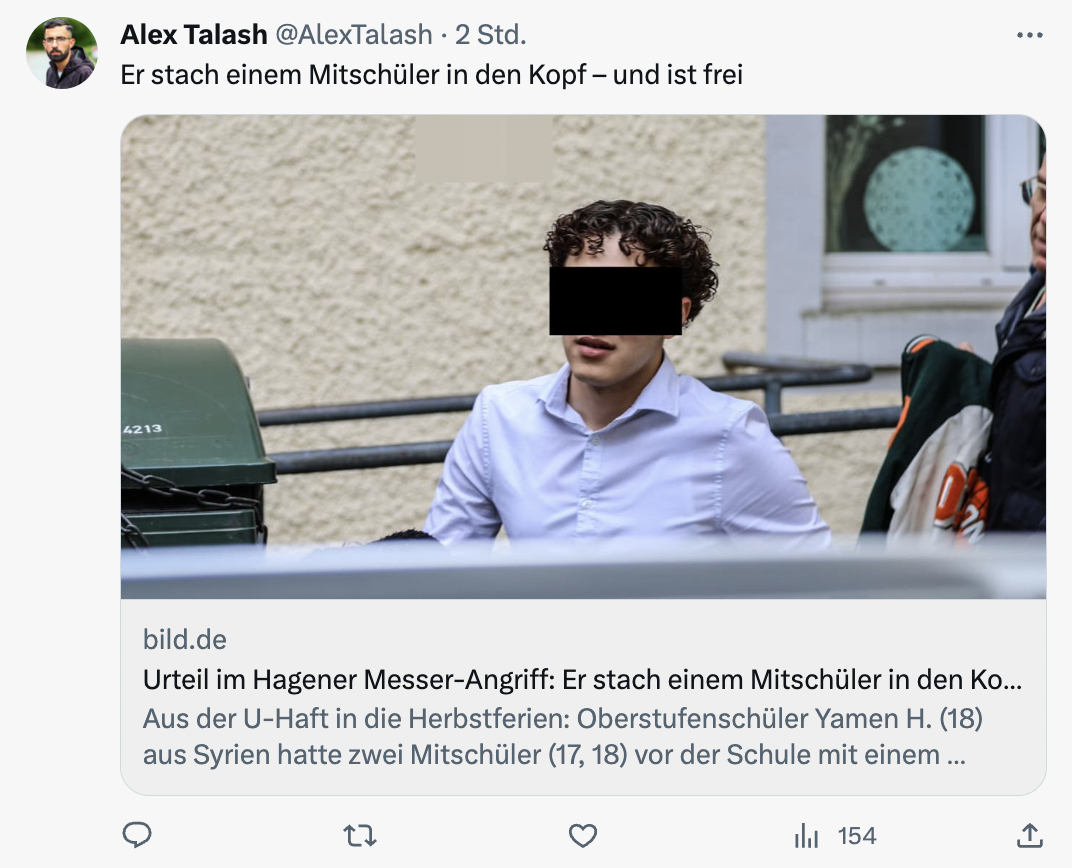The width and height of the screenshot is (1072, 868).
Task: Click the black censor bar in the photo
Action: [615, 301]
